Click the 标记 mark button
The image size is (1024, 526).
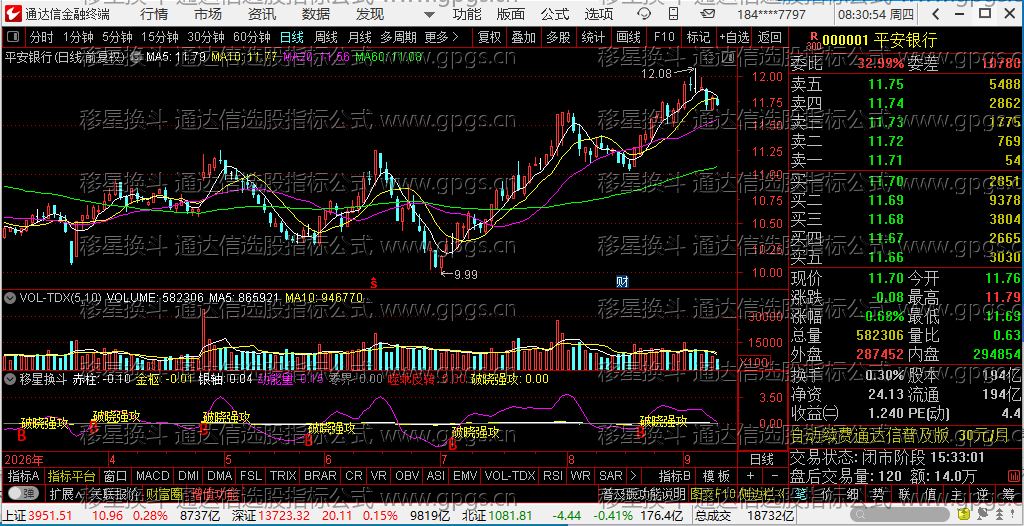coord(698,37)
